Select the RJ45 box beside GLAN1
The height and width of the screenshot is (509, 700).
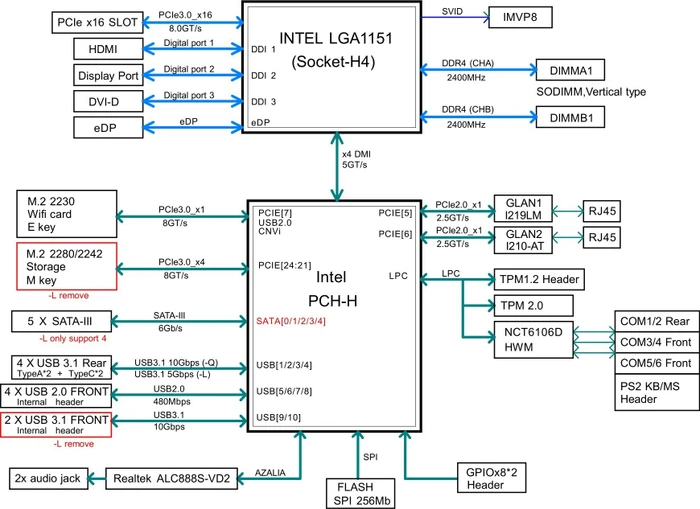click(602, 211)
